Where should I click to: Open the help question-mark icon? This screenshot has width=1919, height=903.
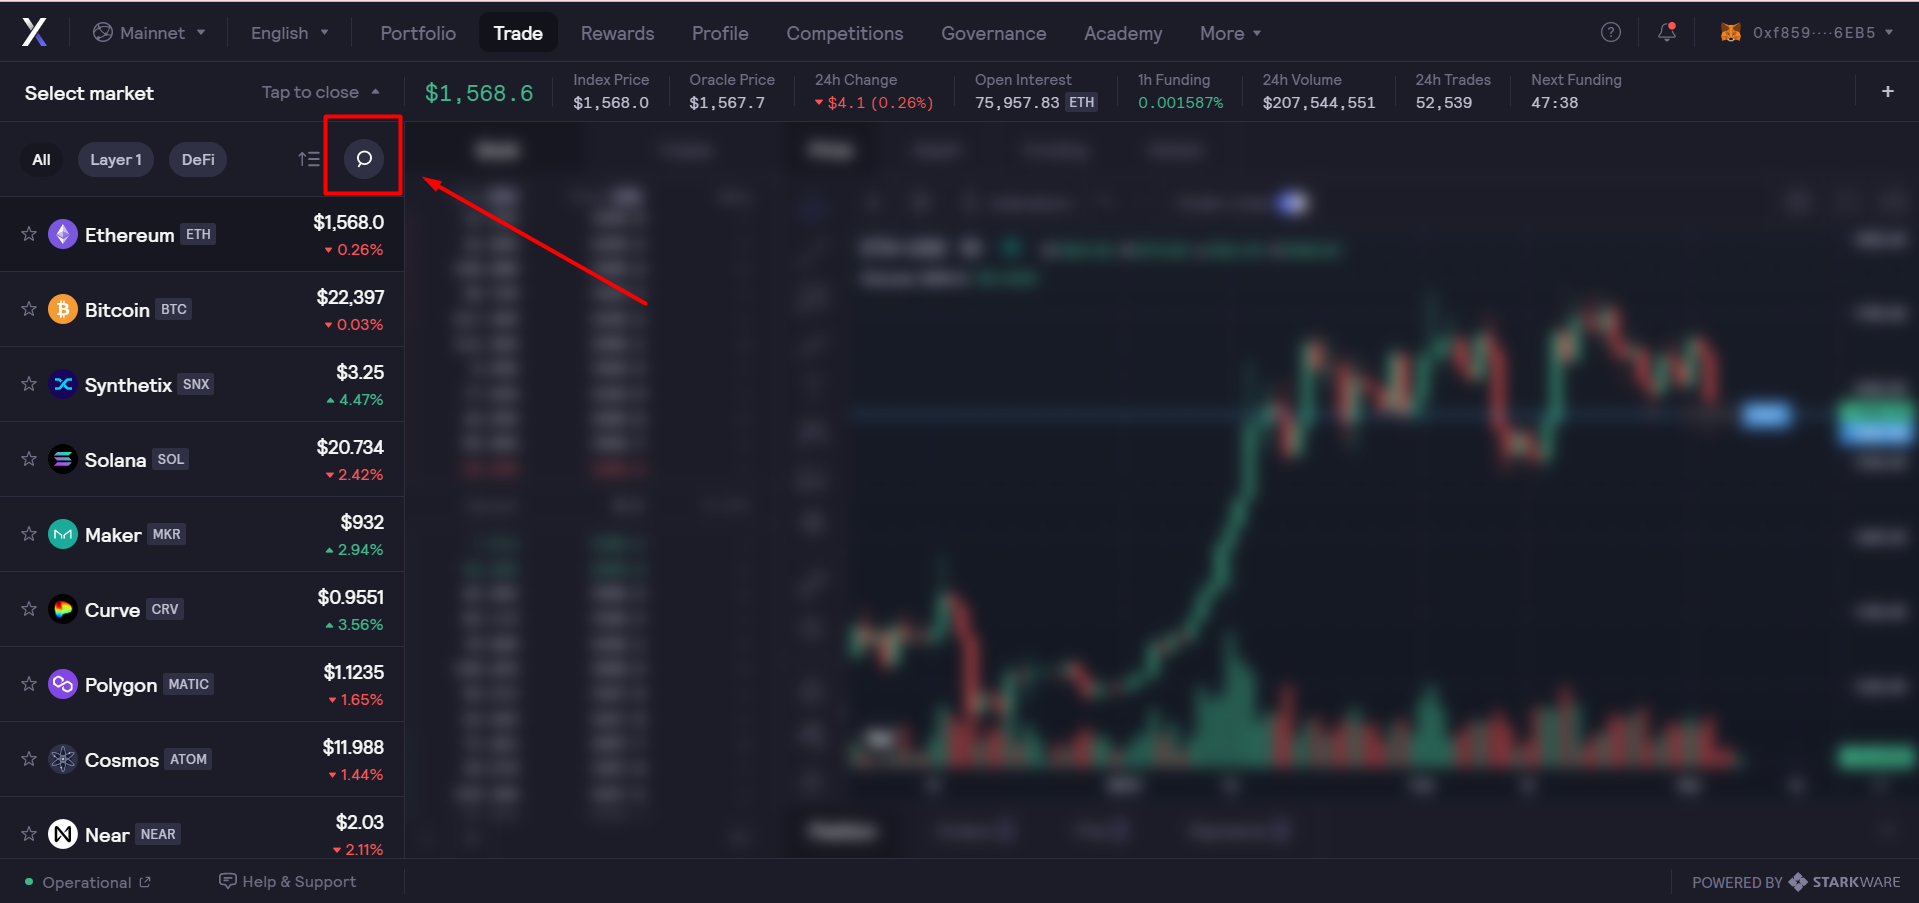1610,32
